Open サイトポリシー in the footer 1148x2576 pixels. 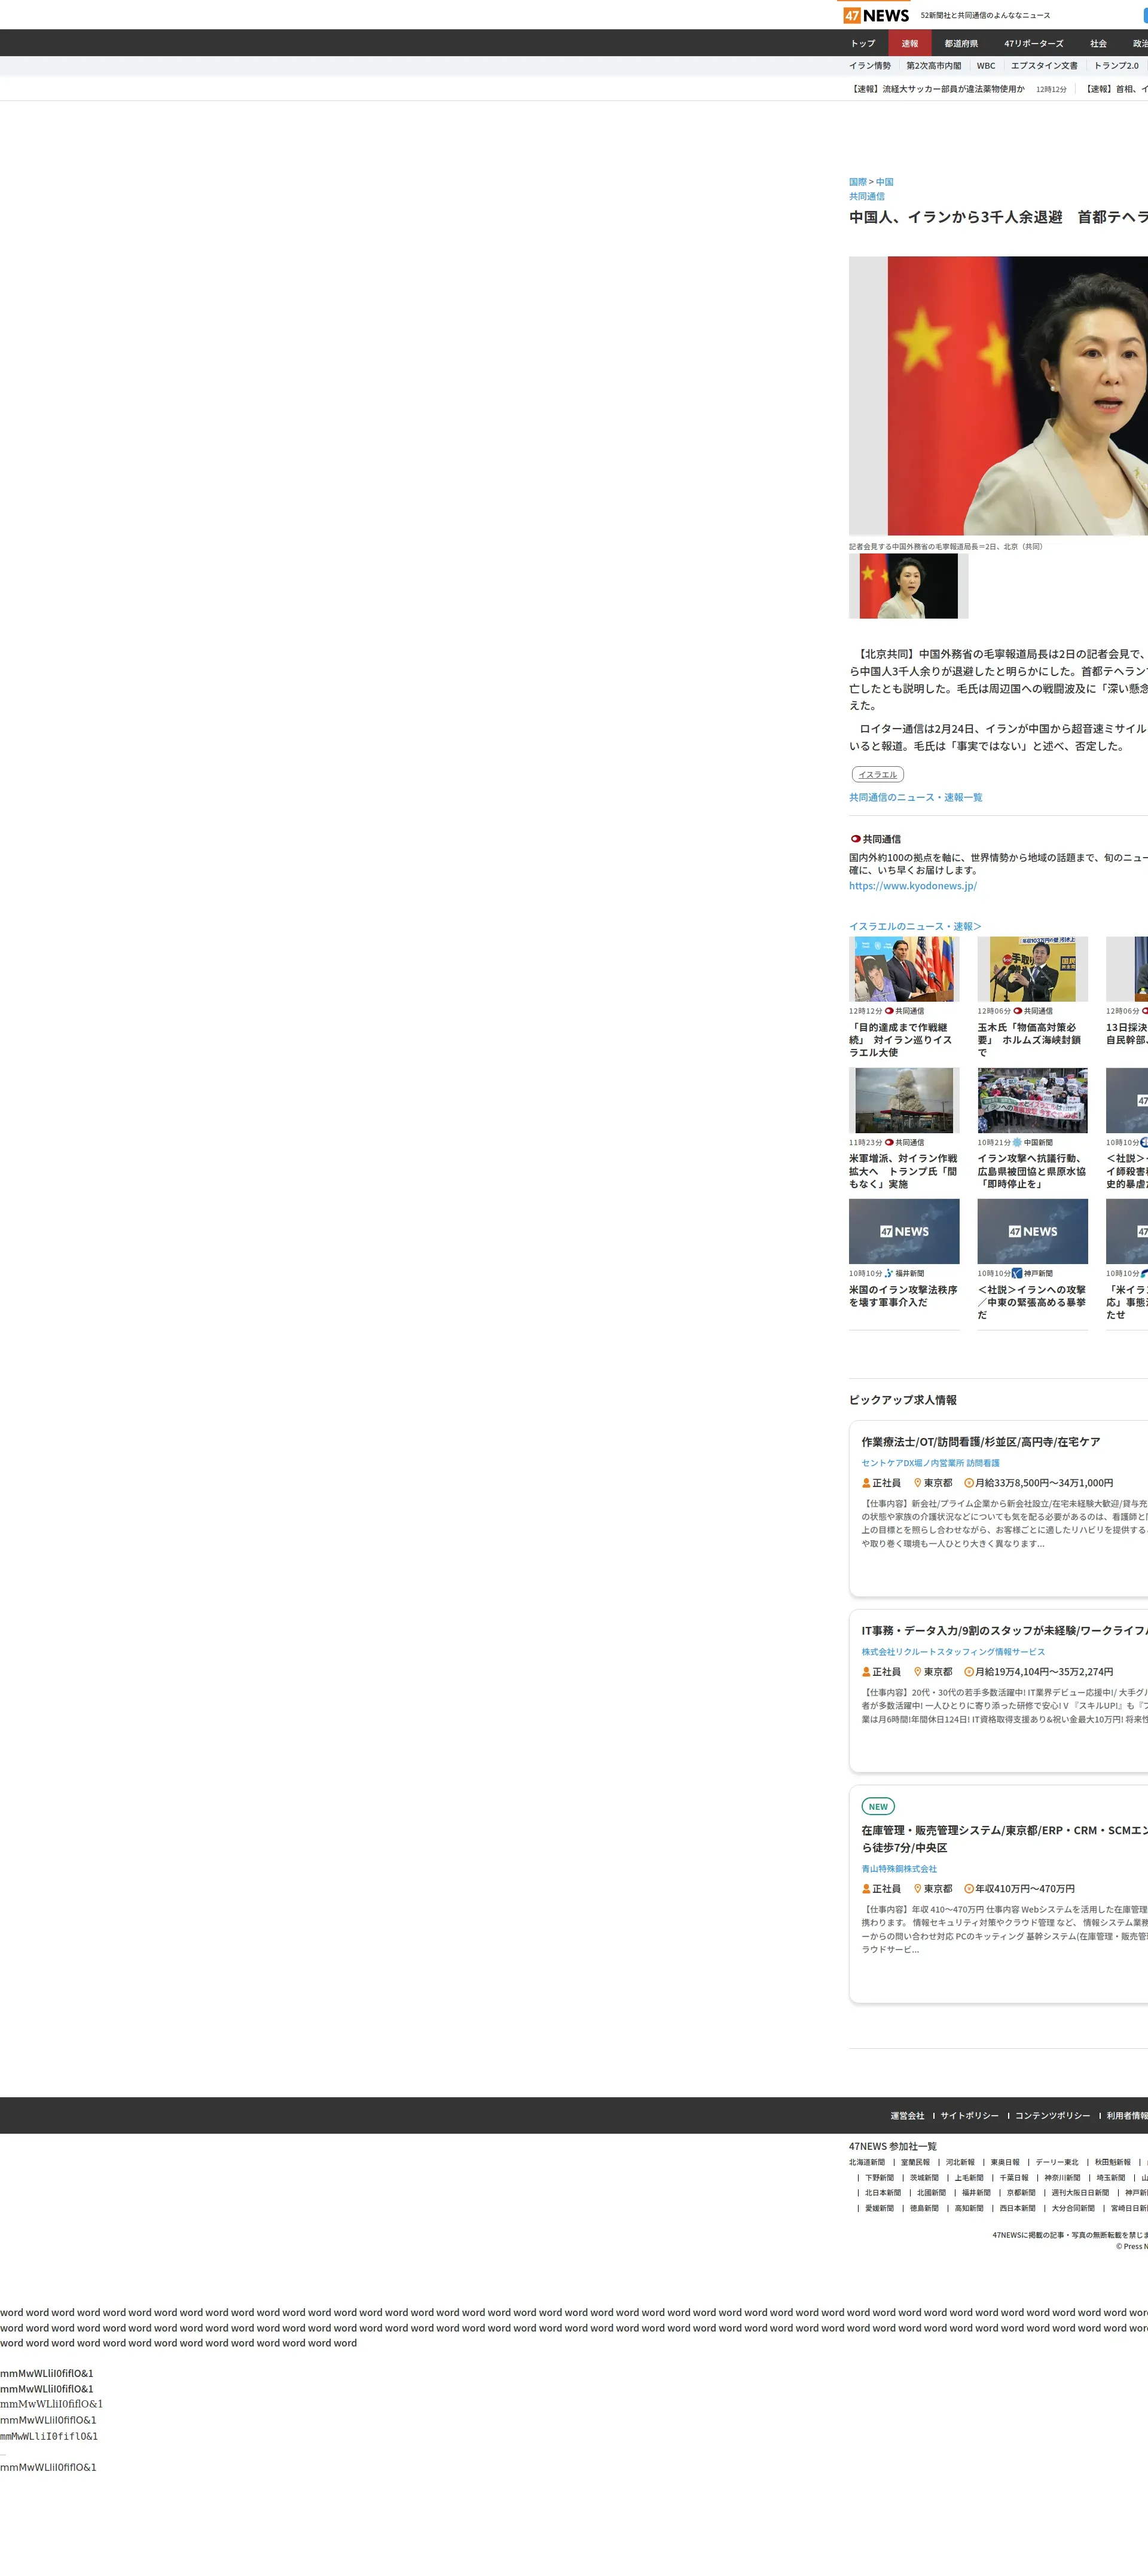(968, 2115)
